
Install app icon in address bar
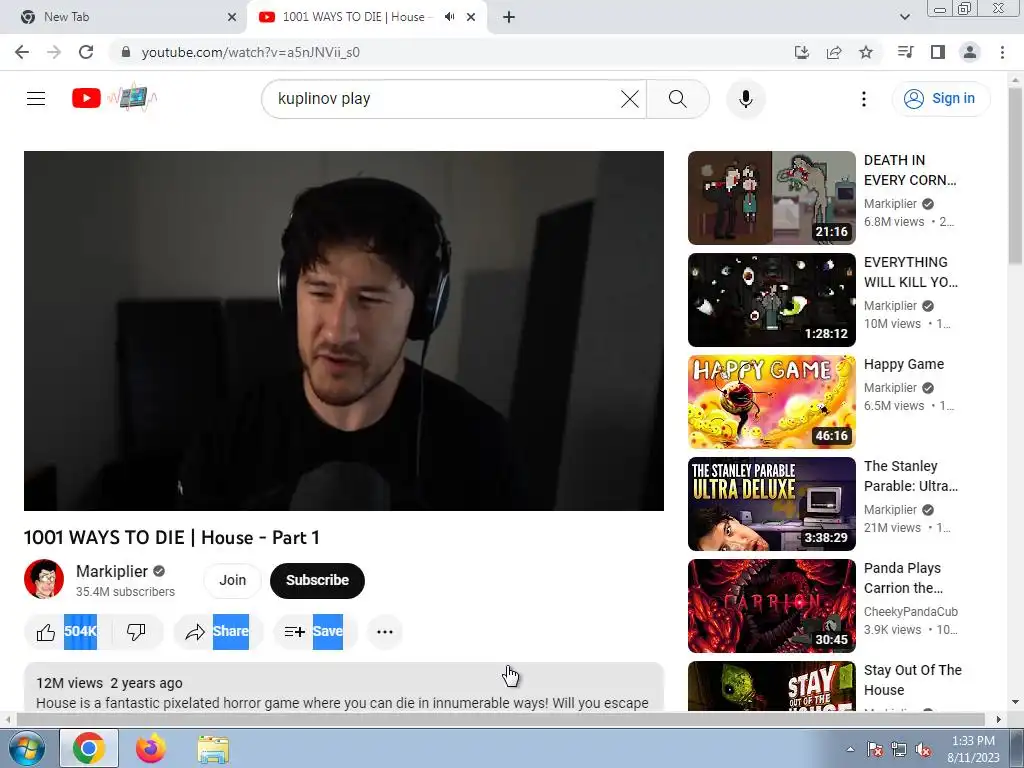801,52
